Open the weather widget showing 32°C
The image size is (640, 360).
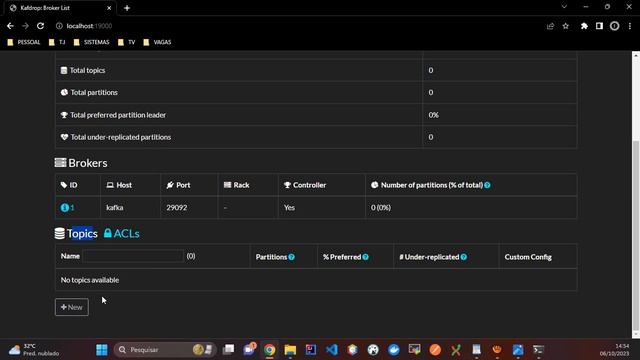pos(34,350)
